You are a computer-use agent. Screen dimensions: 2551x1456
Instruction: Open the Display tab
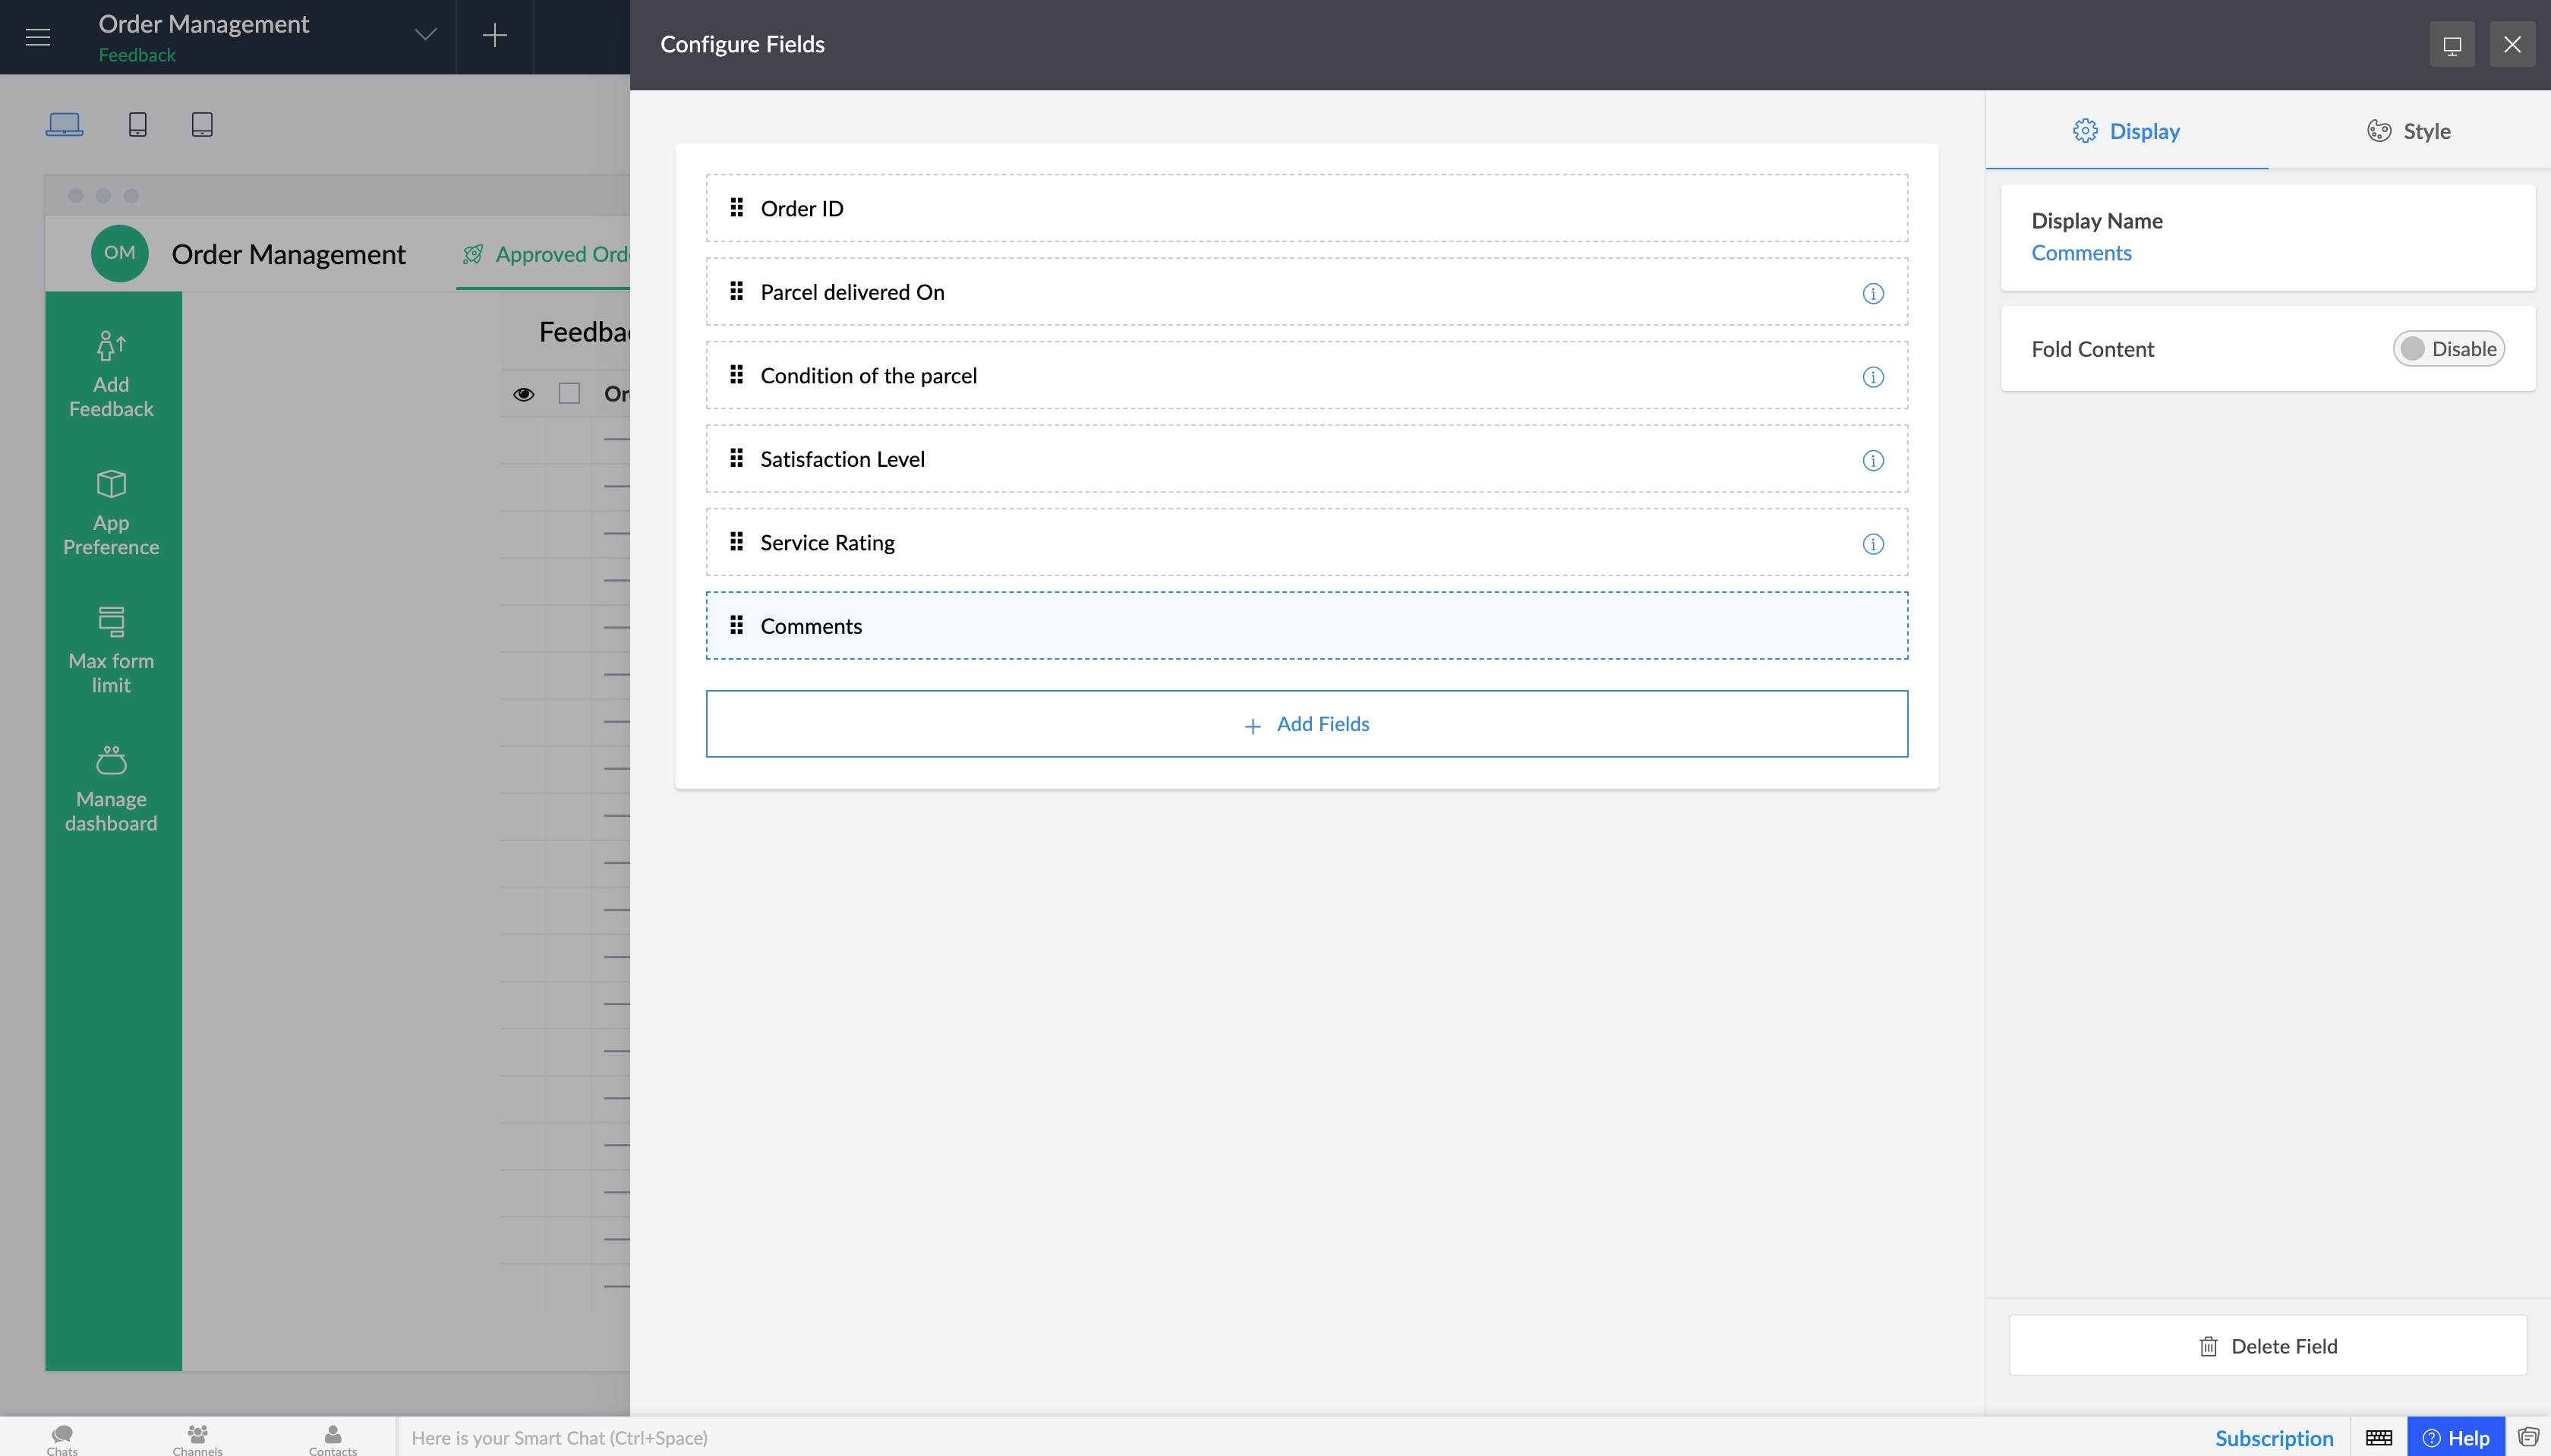(x=2126, y=131)
